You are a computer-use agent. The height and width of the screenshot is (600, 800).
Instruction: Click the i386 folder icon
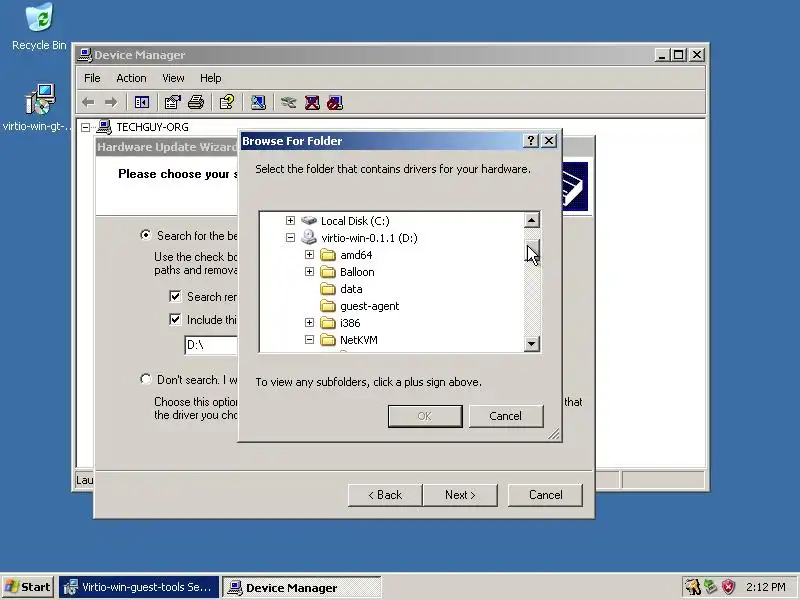pos(328,322)
